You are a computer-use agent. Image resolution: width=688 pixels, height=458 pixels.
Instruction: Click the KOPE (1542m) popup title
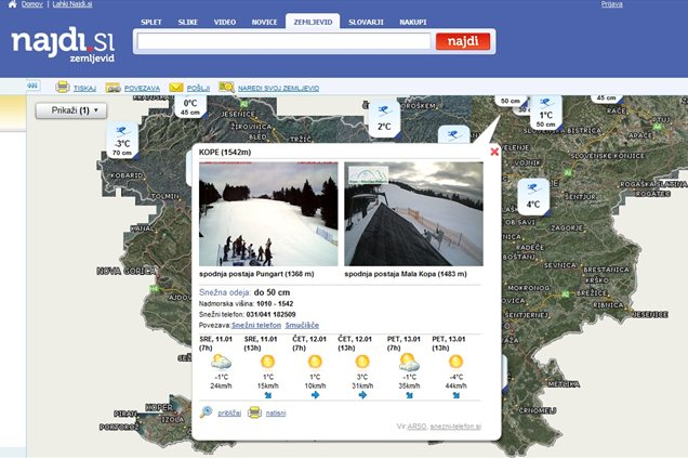[225, 152]
